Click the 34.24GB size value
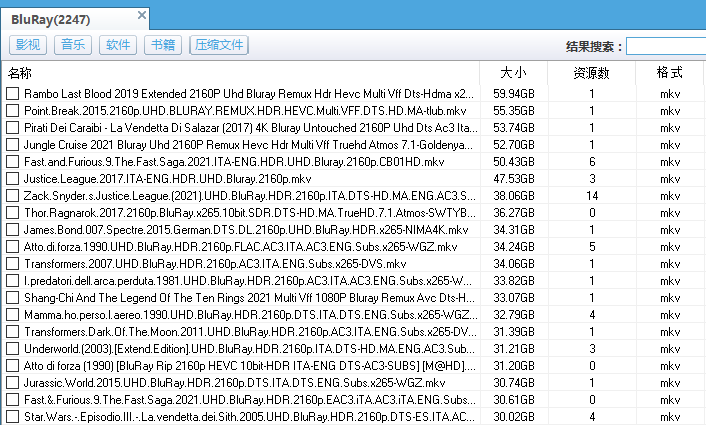 514,247
